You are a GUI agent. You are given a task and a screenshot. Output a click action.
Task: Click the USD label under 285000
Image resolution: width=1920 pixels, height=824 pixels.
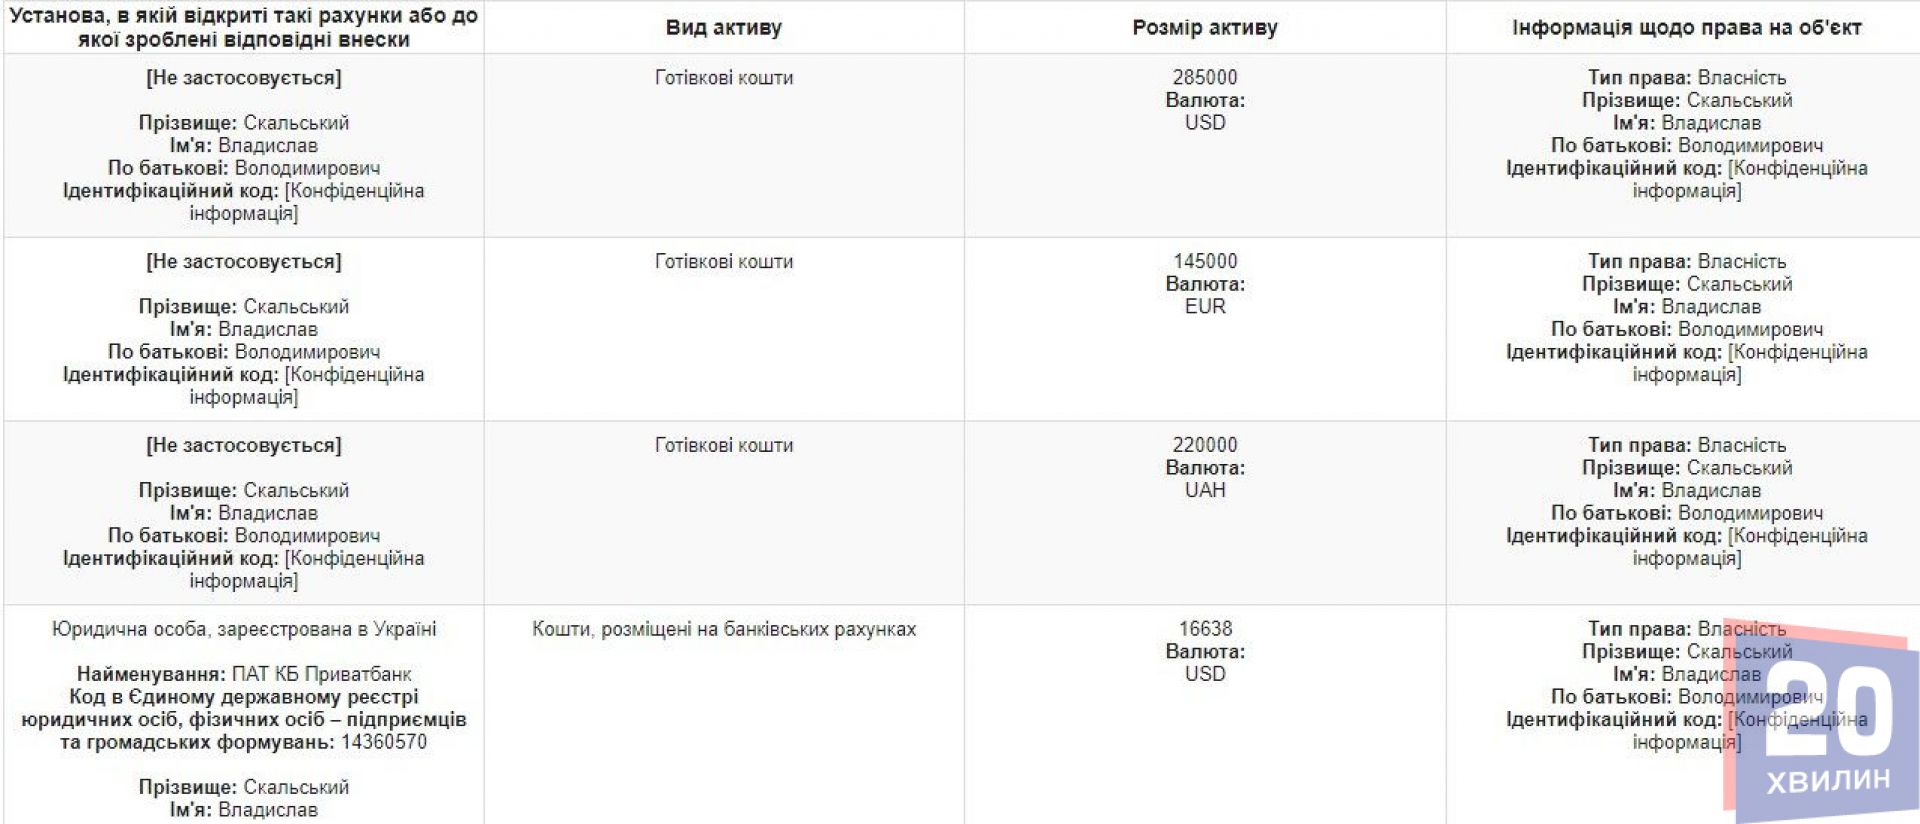tap(1204, 123)
